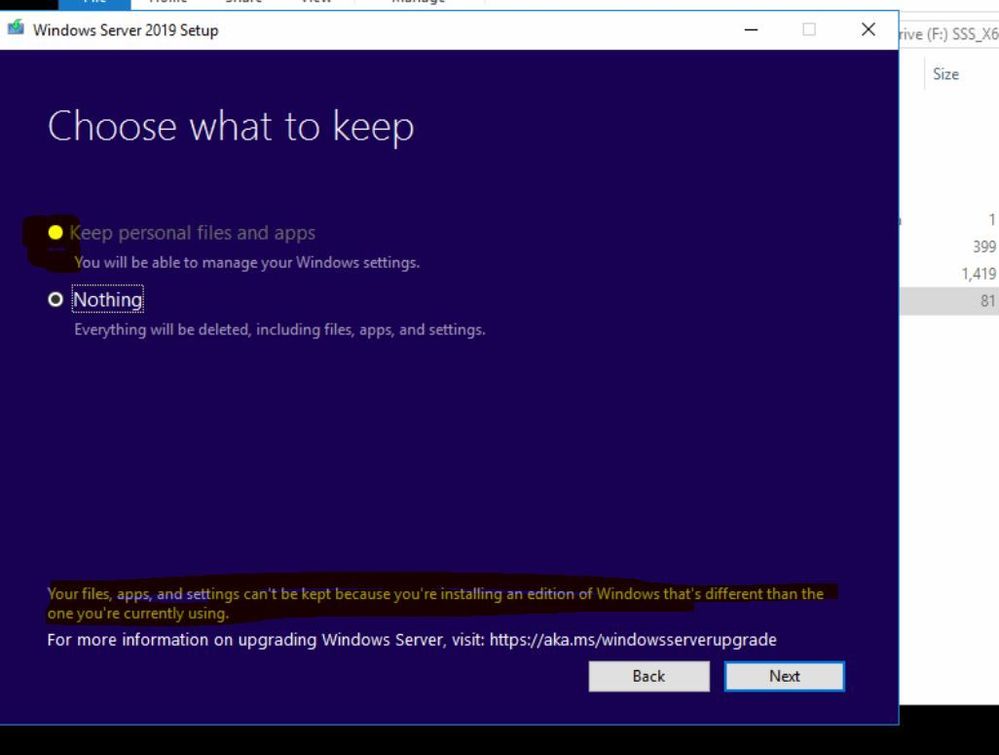
Task: Select Keep personal files and apps option
Action: click(x=55, y=233)
